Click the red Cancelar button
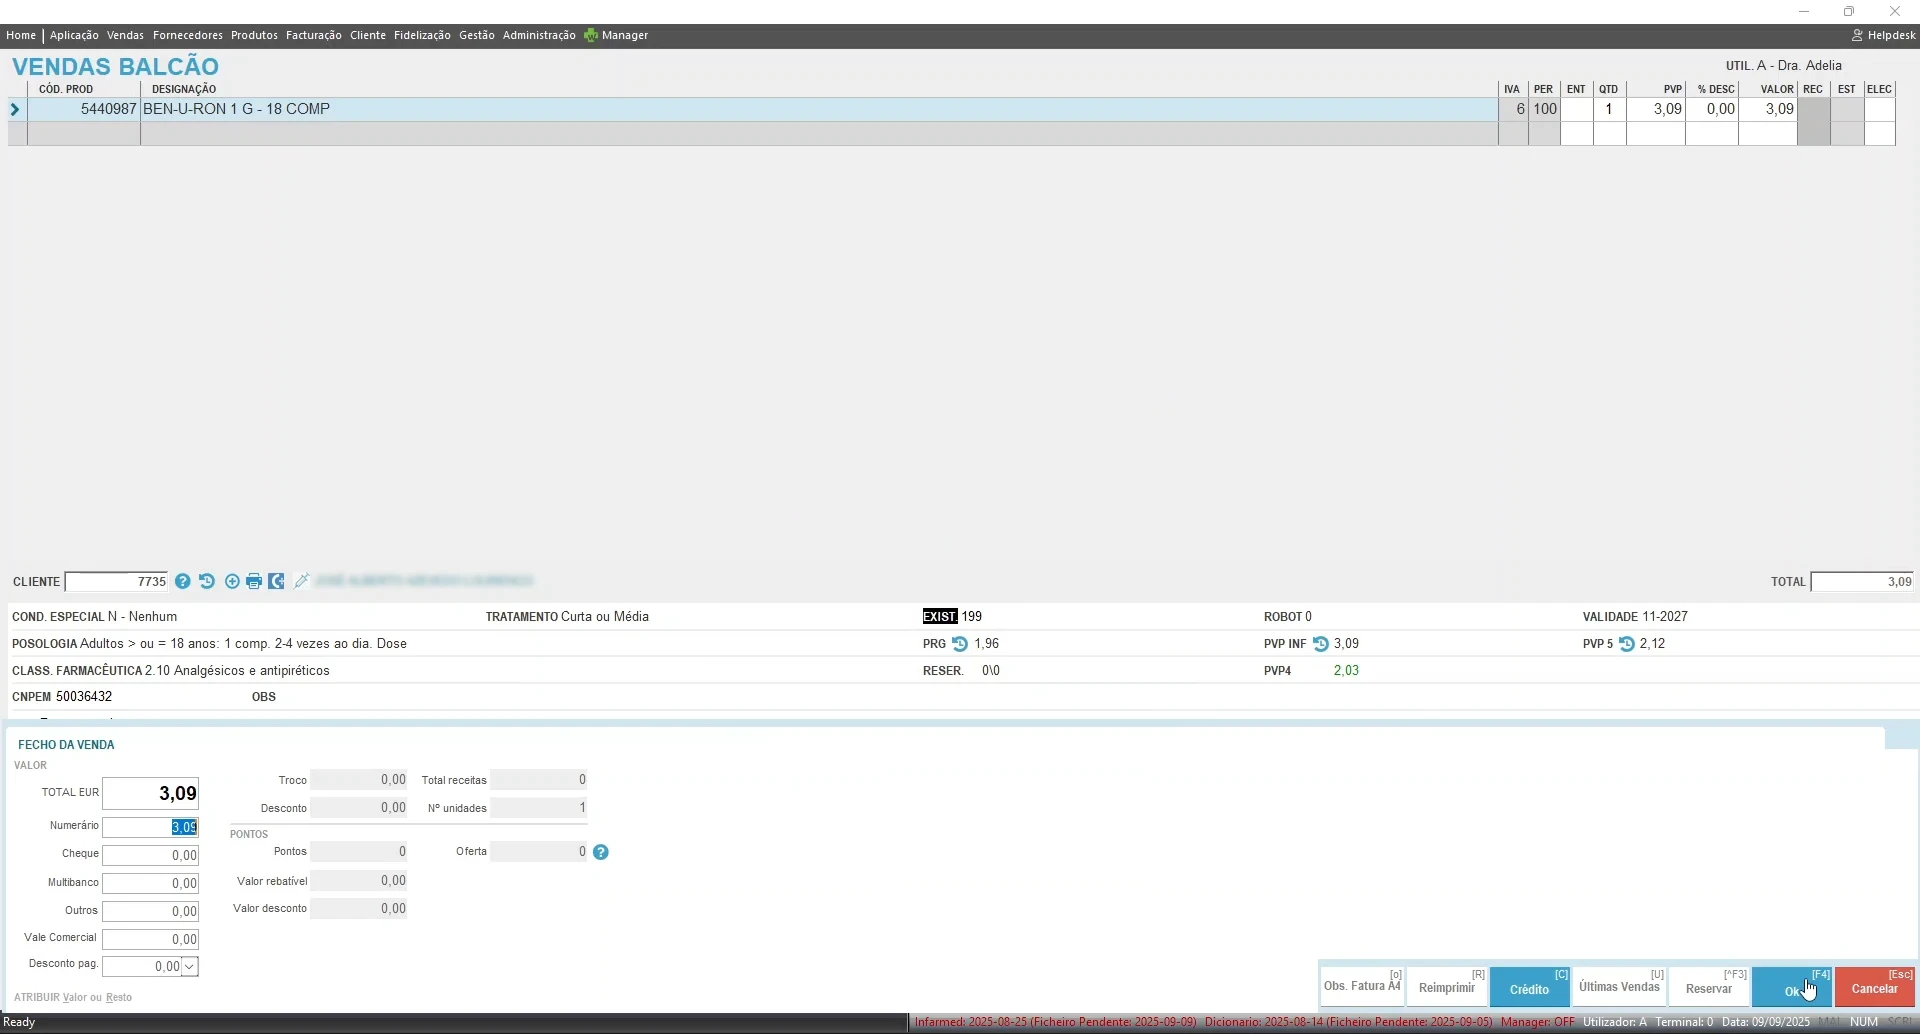 [x=1874, y=987]
